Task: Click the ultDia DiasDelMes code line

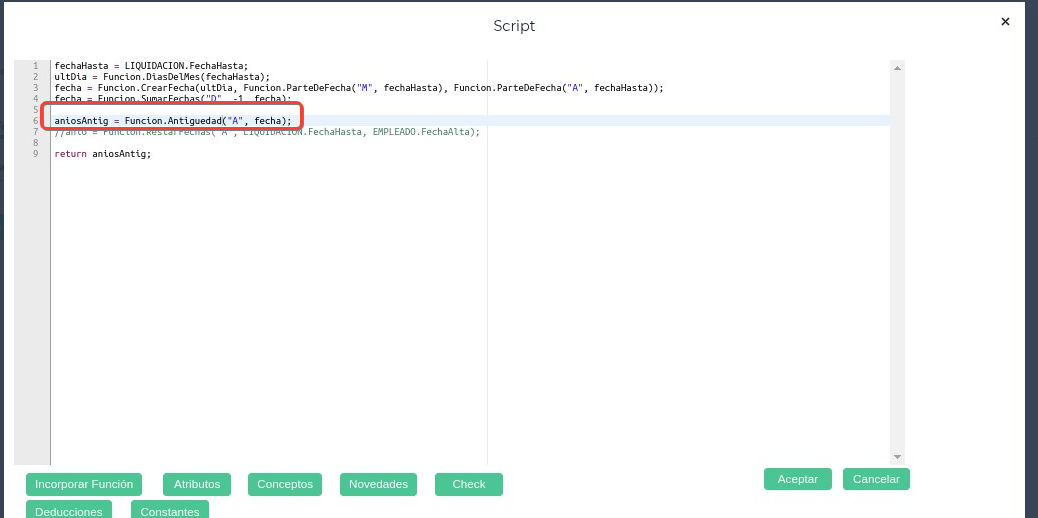Action: [x=162, y=77]
